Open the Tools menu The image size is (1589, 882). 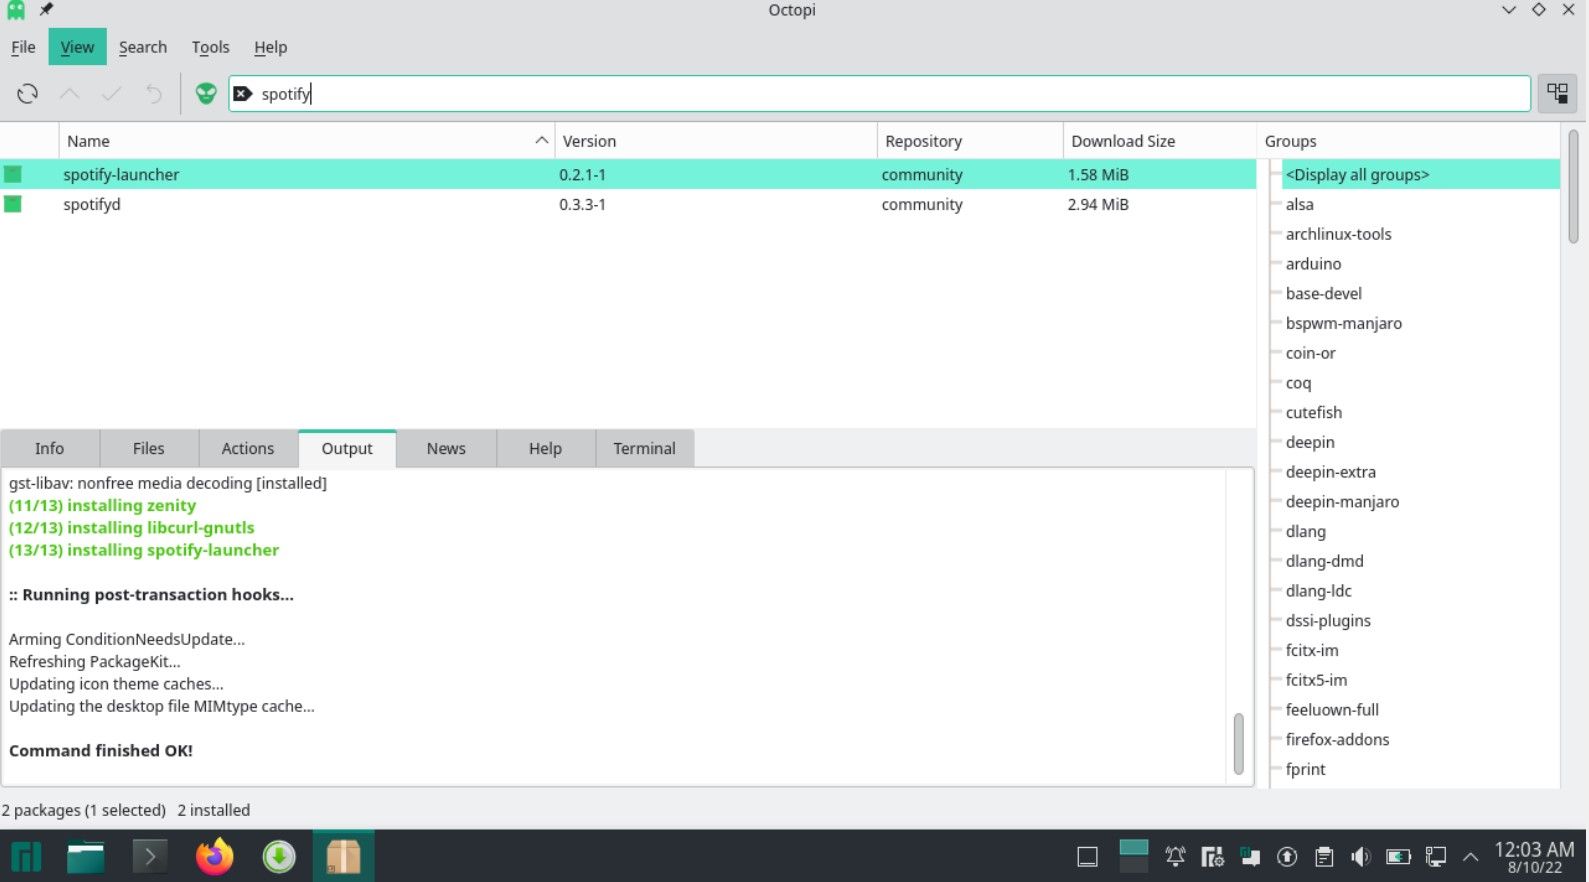click(x=210, y=47)
